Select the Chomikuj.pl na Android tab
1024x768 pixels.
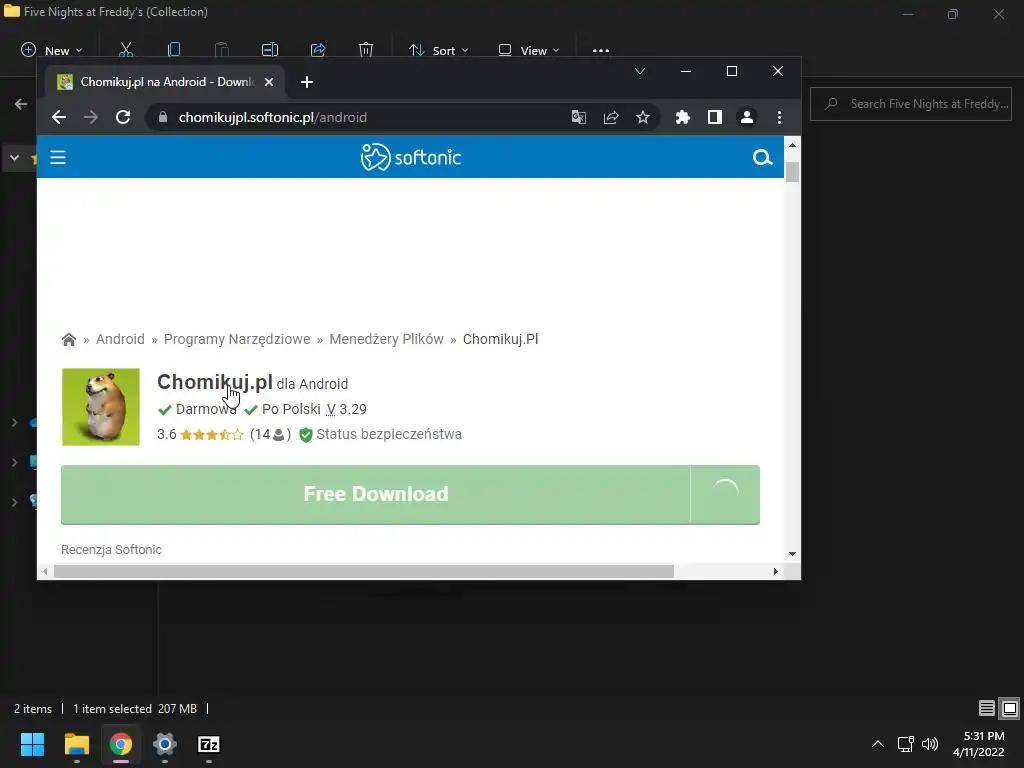point(163,82)
